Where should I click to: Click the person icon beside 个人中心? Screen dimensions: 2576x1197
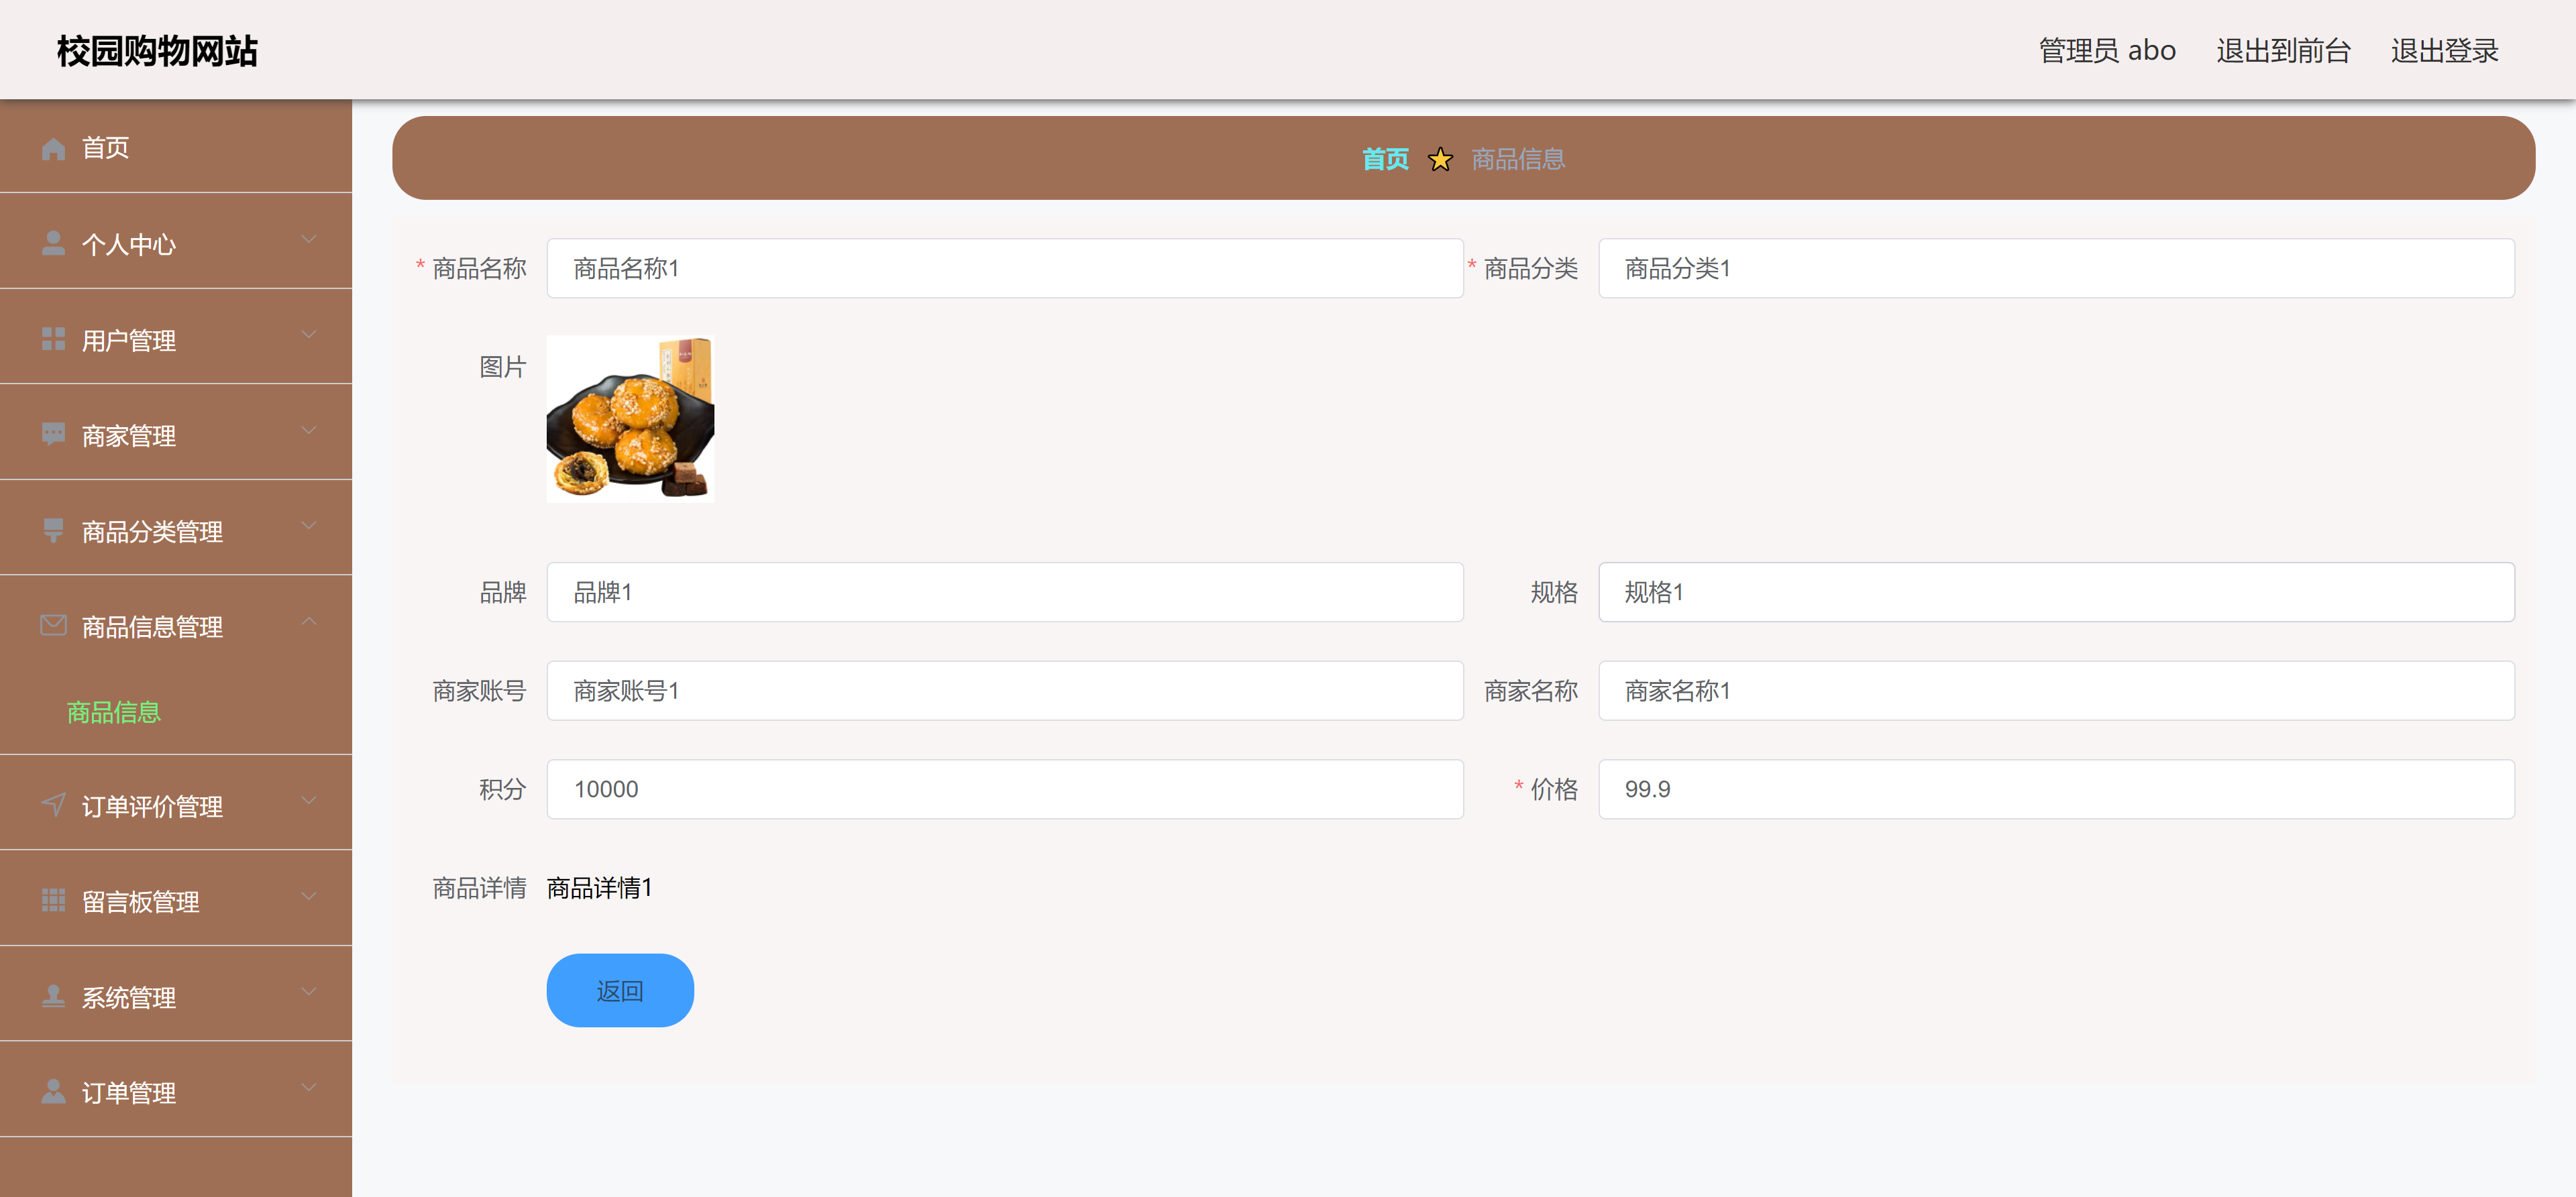pos(53,243)
